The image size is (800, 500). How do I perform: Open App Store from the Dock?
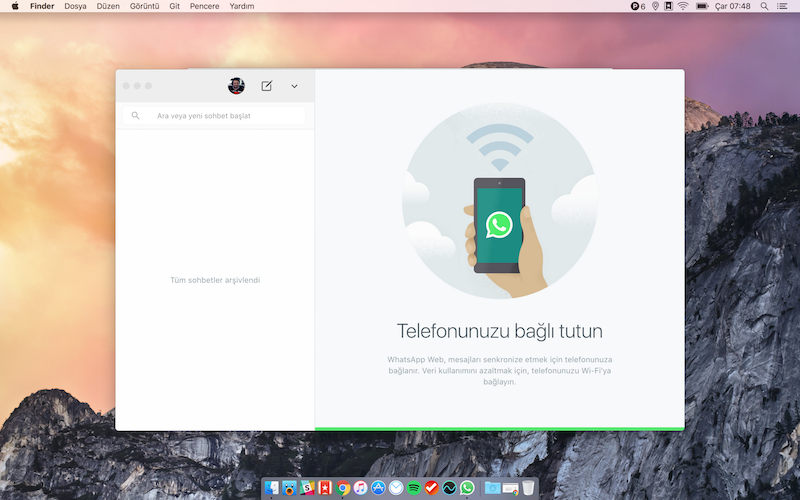tap(378, 488)
